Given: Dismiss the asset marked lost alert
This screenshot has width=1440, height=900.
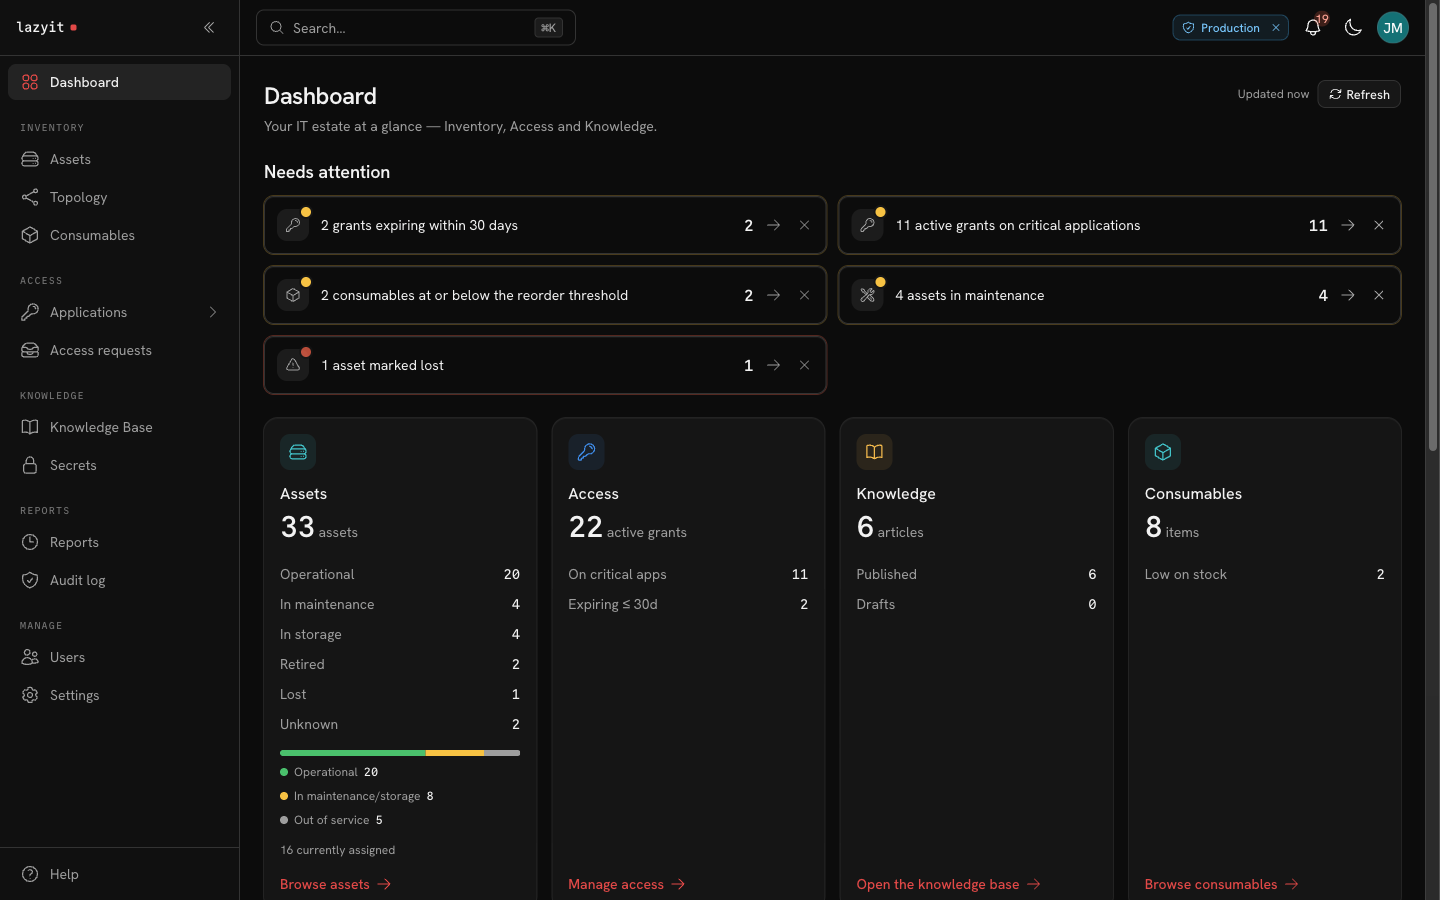Looking at the screenshot, I should point(804,365).
